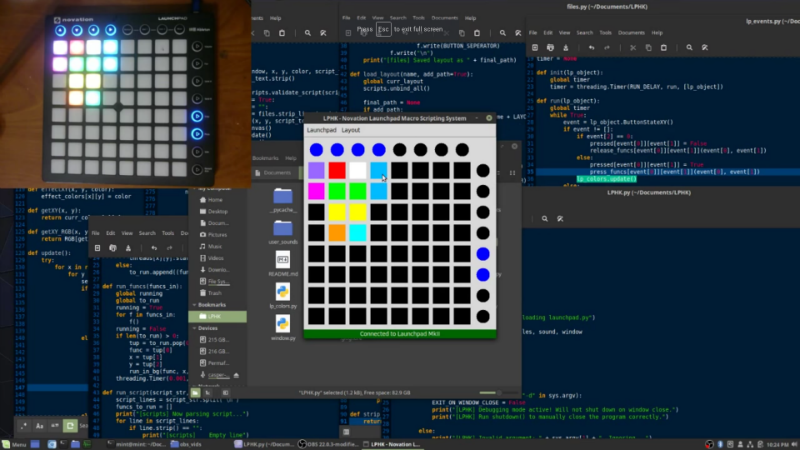Click the undo arrow in lp_events.py toolbar
The image size is (800, 450).
[x=591, y=48]
